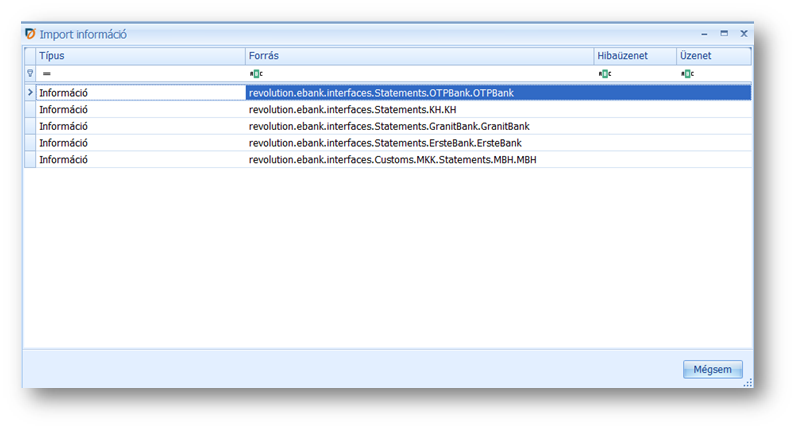The width and height of the screenshot is (796, 430).
Task: Click the current row indicator arrow
Action: coord(29,93)
